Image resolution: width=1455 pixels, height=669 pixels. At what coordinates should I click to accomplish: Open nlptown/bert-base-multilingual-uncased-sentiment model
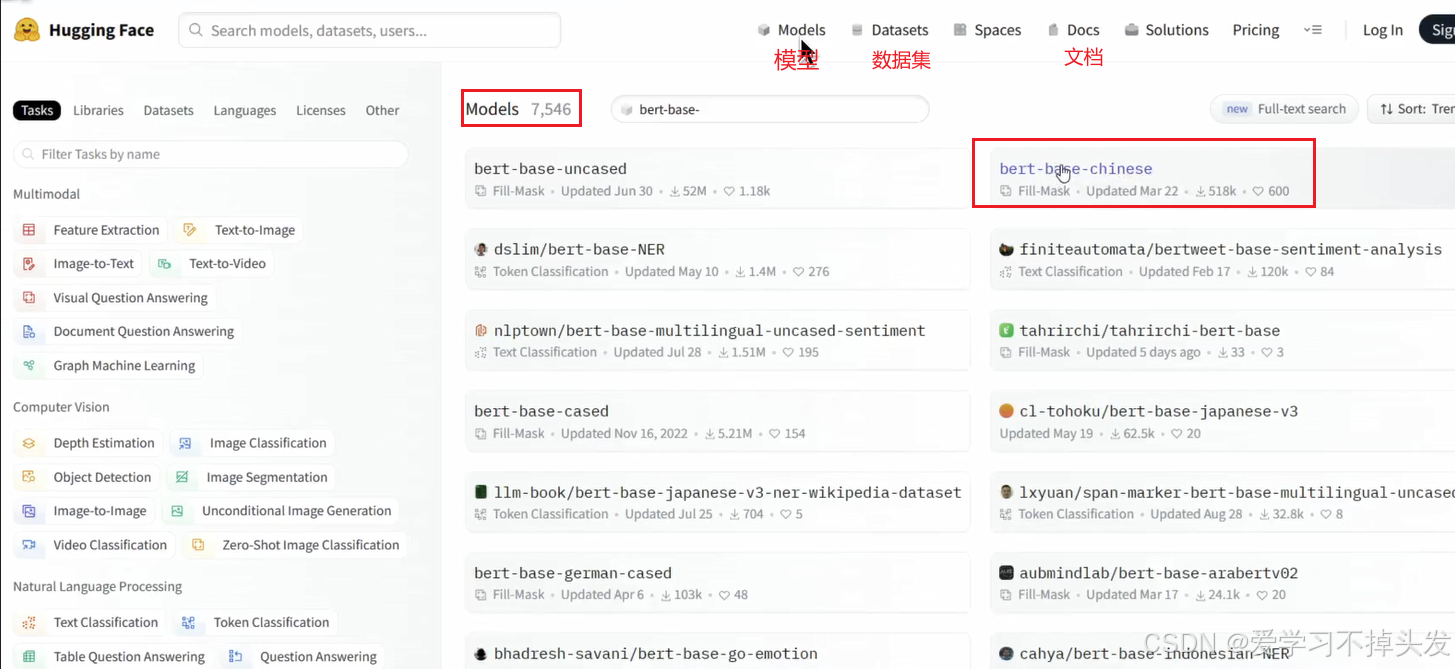coord(717,340)
